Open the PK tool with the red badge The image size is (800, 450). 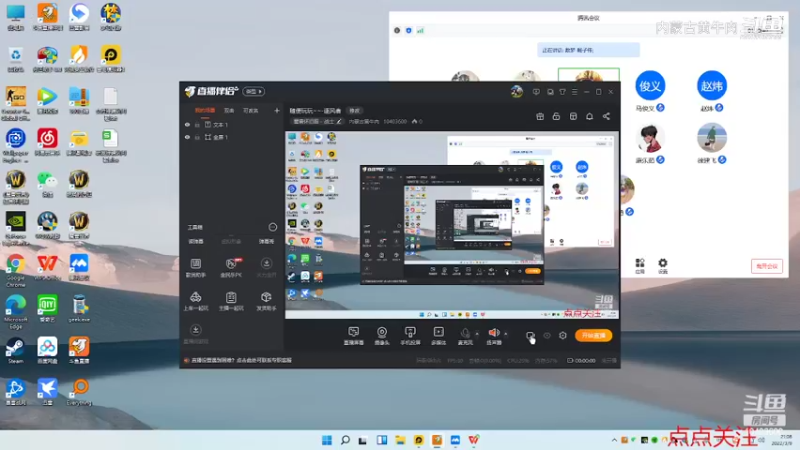231,267
